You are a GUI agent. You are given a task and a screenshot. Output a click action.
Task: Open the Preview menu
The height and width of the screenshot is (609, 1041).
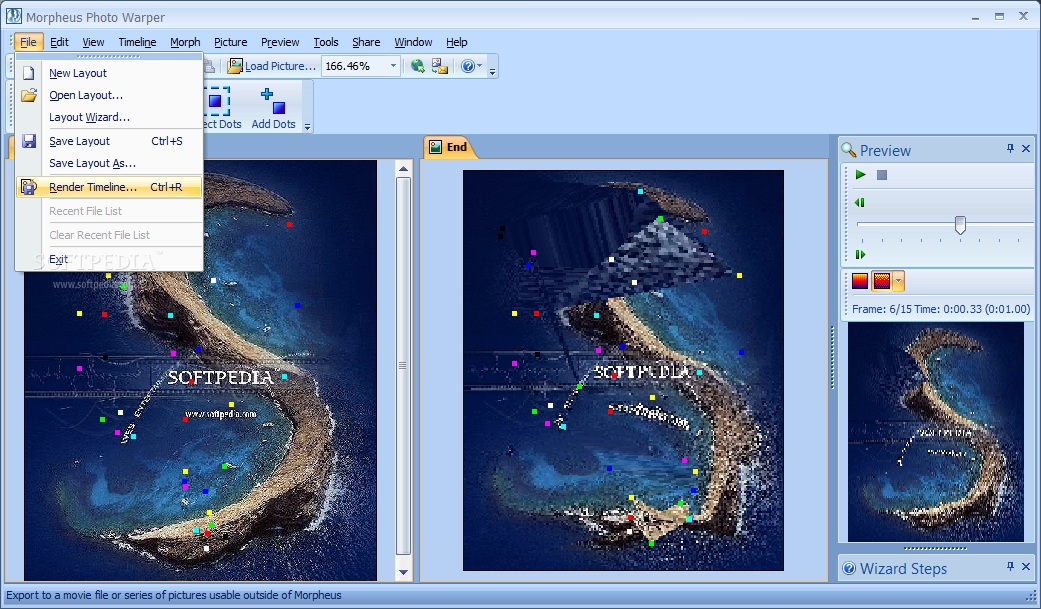point(280,42)
